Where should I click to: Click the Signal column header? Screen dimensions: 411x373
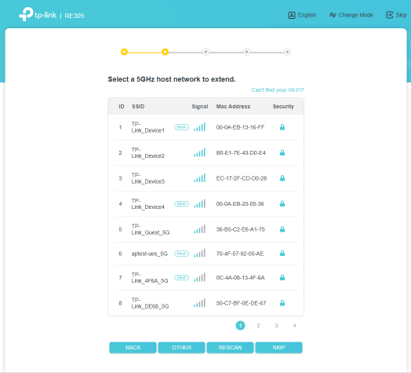tap(200, 107)
